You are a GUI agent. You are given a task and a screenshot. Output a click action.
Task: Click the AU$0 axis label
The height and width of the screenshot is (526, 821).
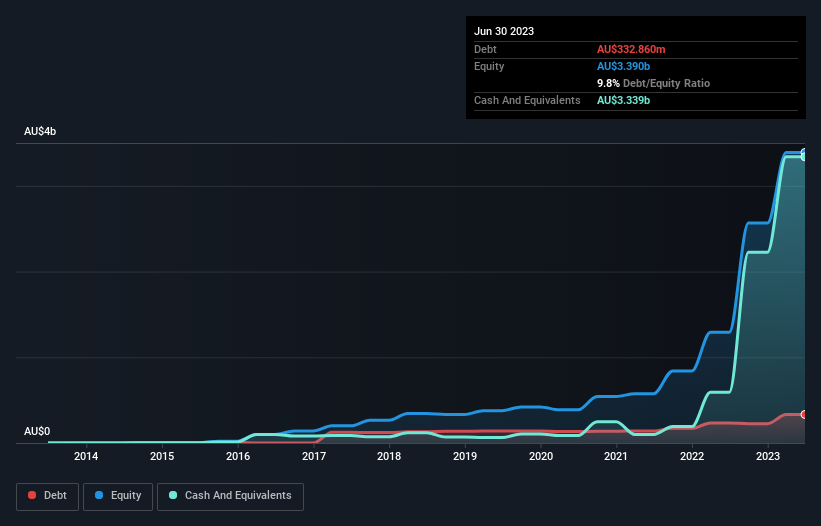coord(37,431)
